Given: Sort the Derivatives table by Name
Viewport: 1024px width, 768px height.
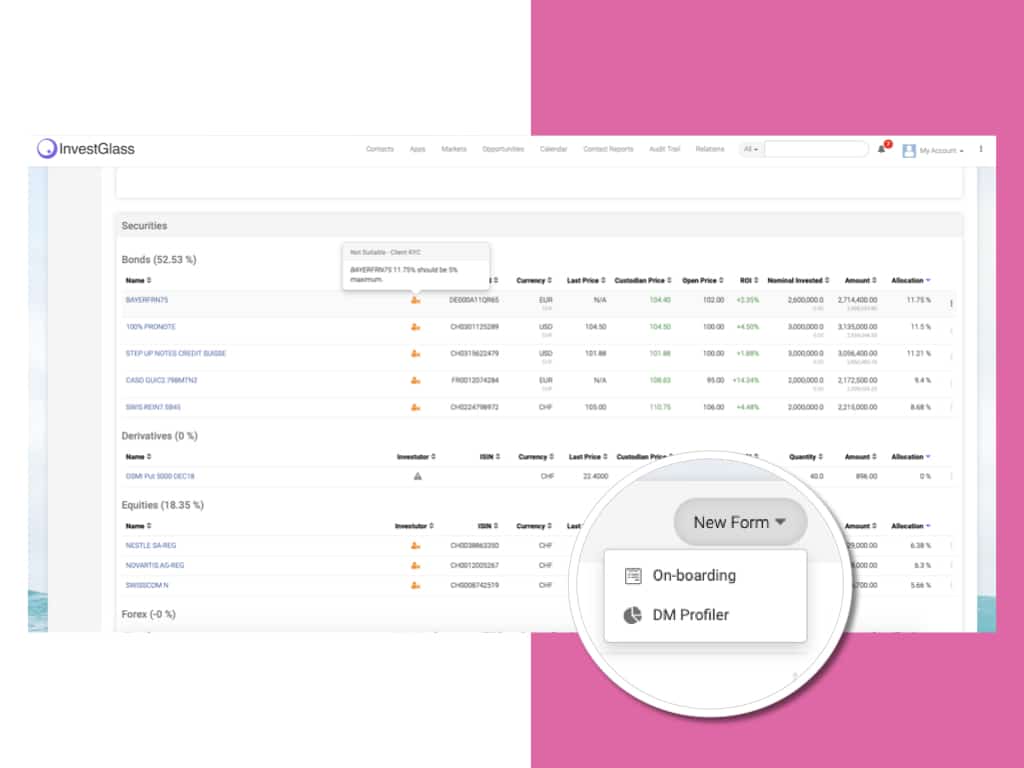Looking at the screenshot, I should (138, 457).
